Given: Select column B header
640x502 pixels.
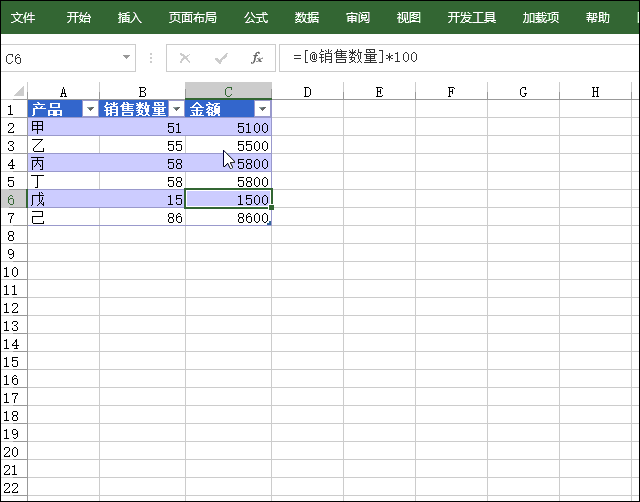Looking at the screenshot, I should tap(142, 91).
